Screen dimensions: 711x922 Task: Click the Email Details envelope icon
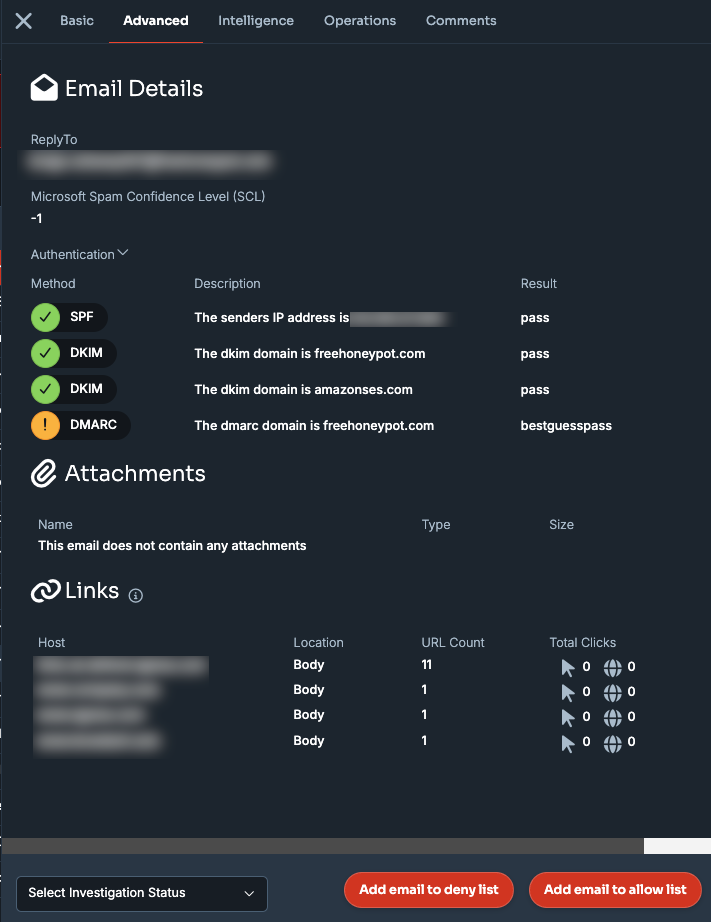(44, 88)
